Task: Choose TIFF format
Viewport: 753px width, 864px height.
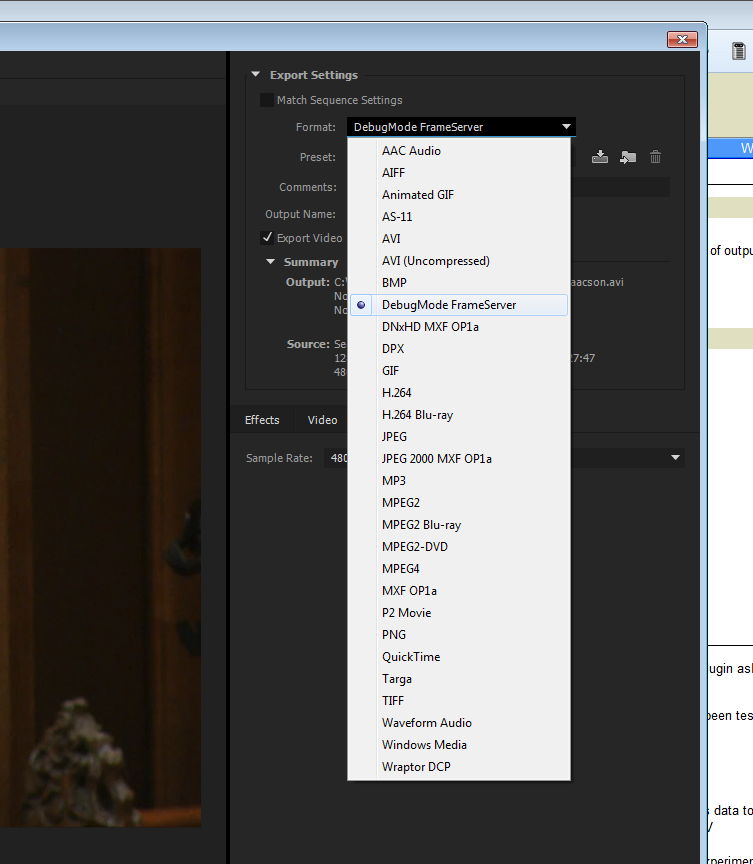Action: click(x=459, y=701)
